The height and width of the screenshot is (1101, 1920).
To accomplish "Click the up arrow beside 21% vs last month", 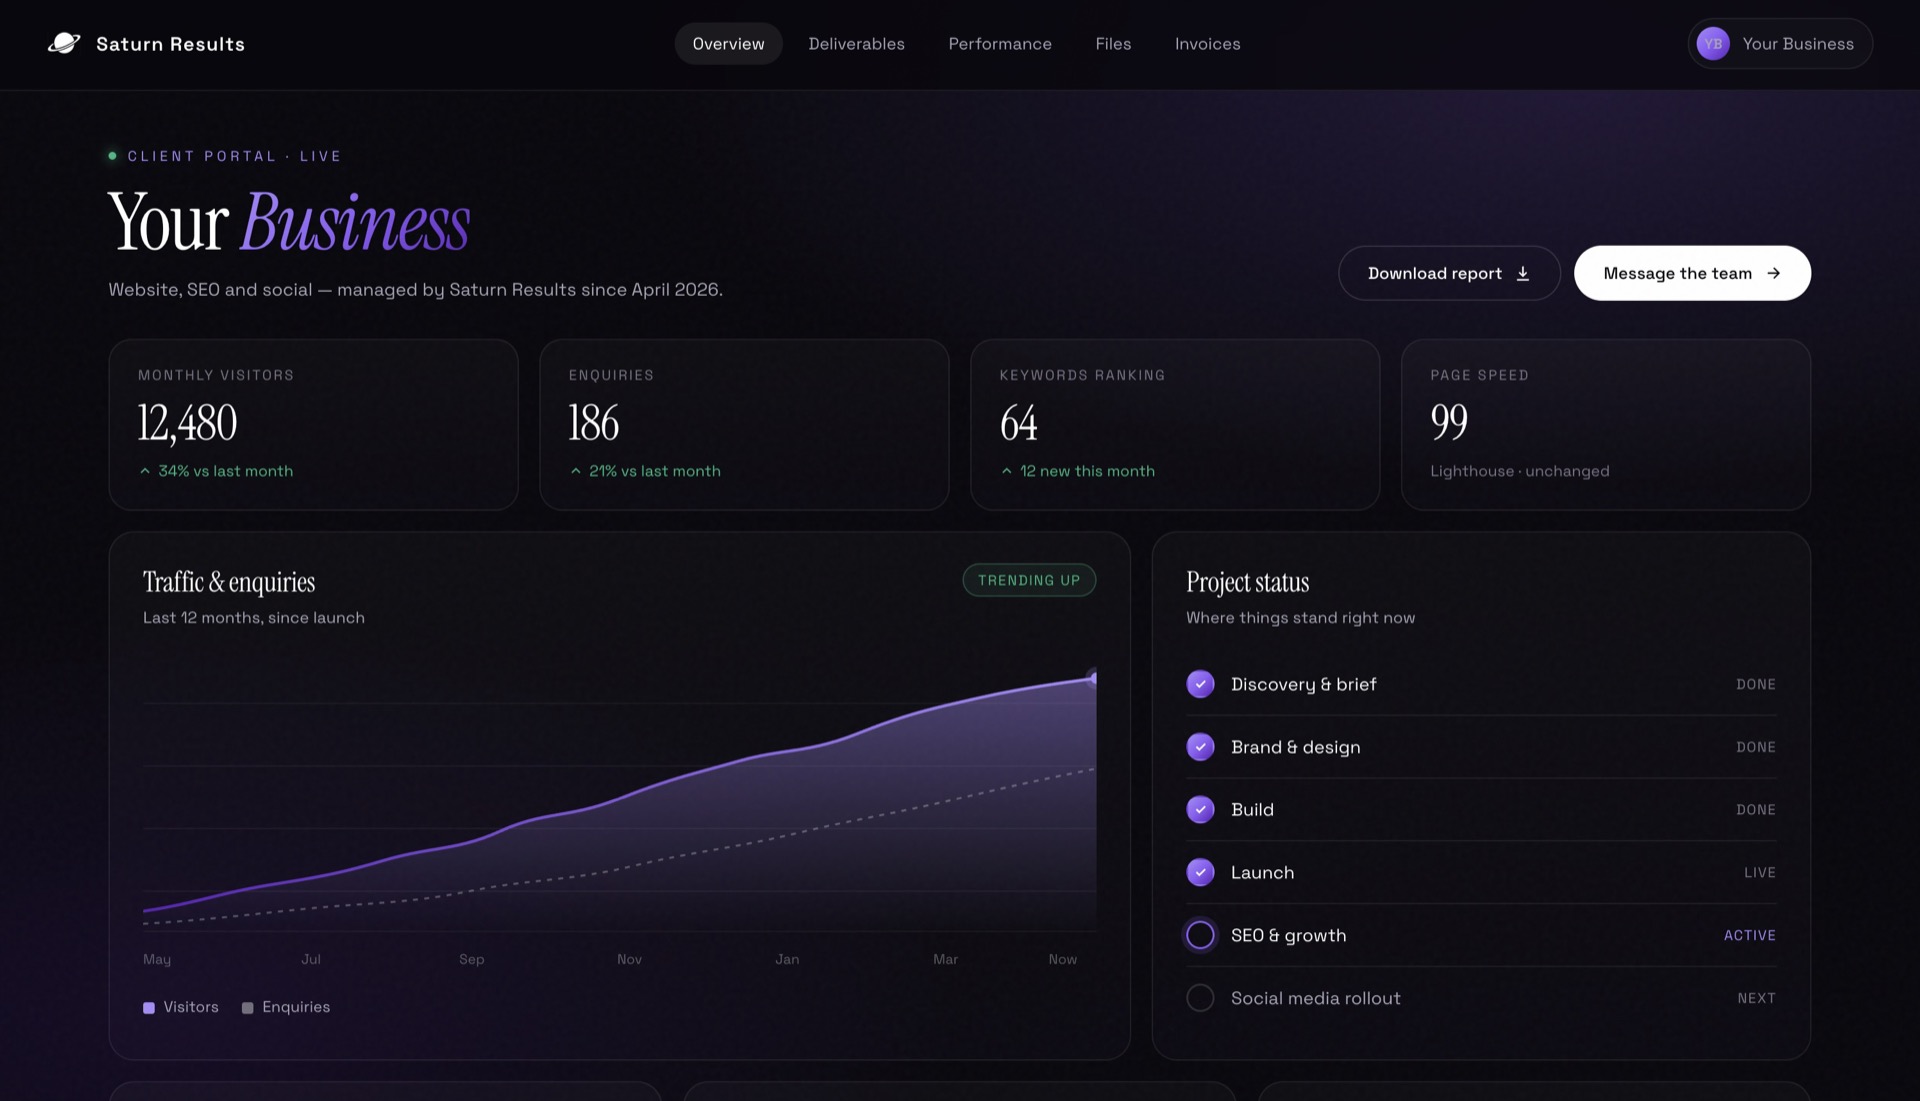I will point(576,471).
